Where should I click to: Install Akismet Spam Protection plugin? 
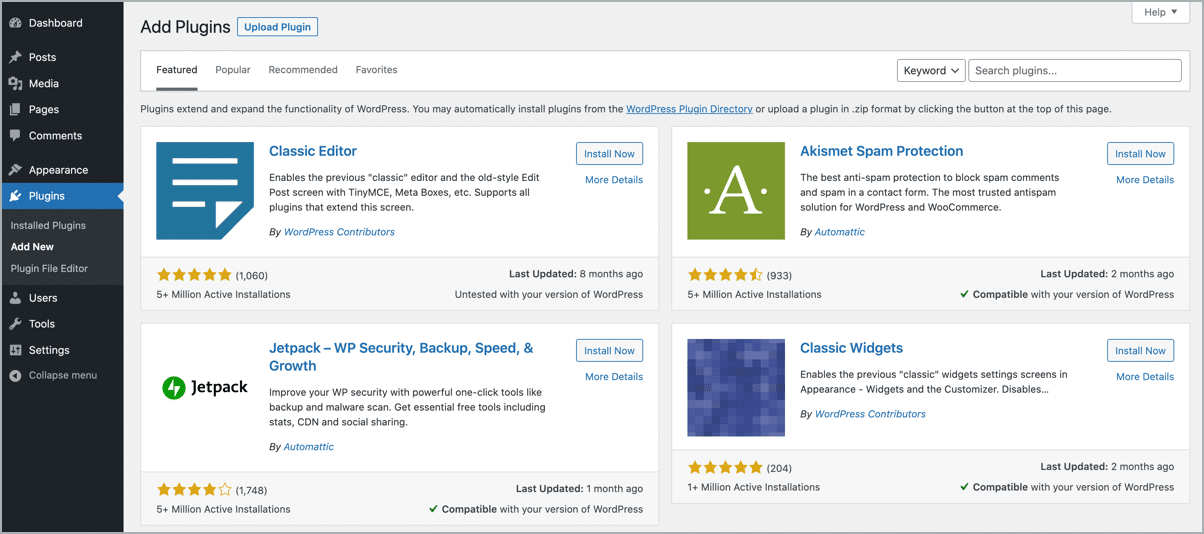coord(1140,154)
